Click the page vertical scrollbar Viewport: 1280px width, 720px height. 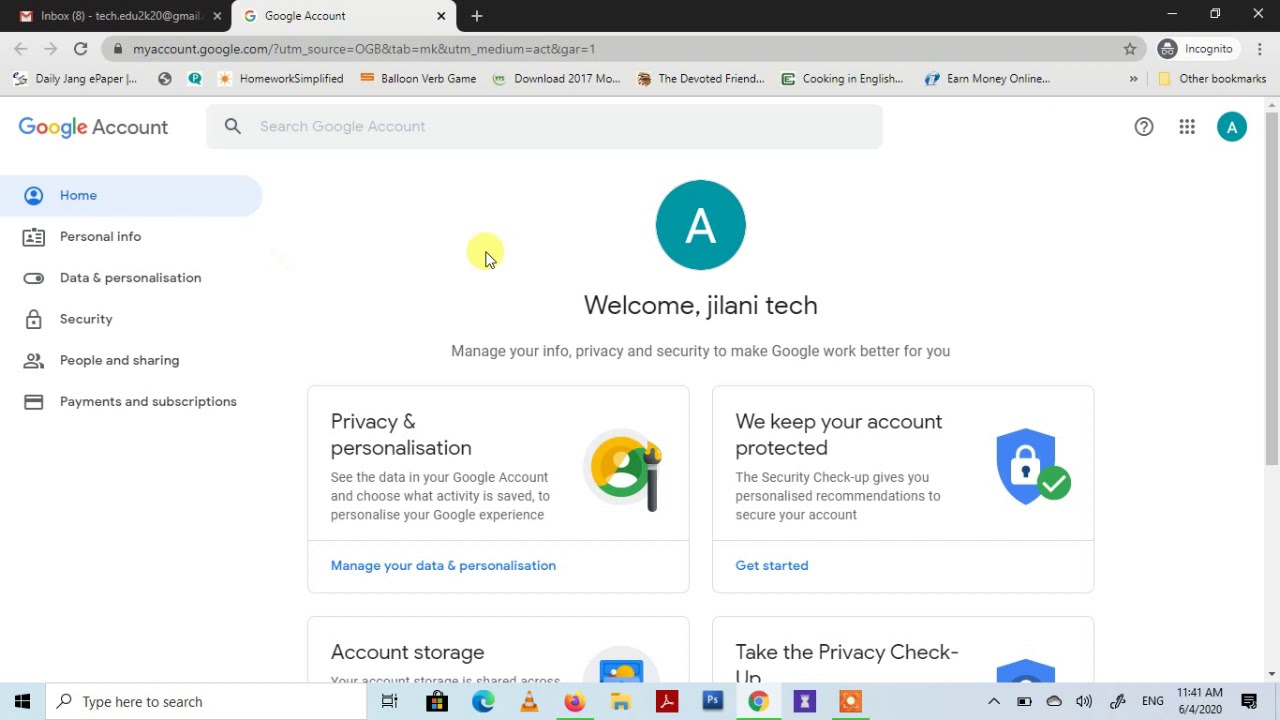(1272, 288)
